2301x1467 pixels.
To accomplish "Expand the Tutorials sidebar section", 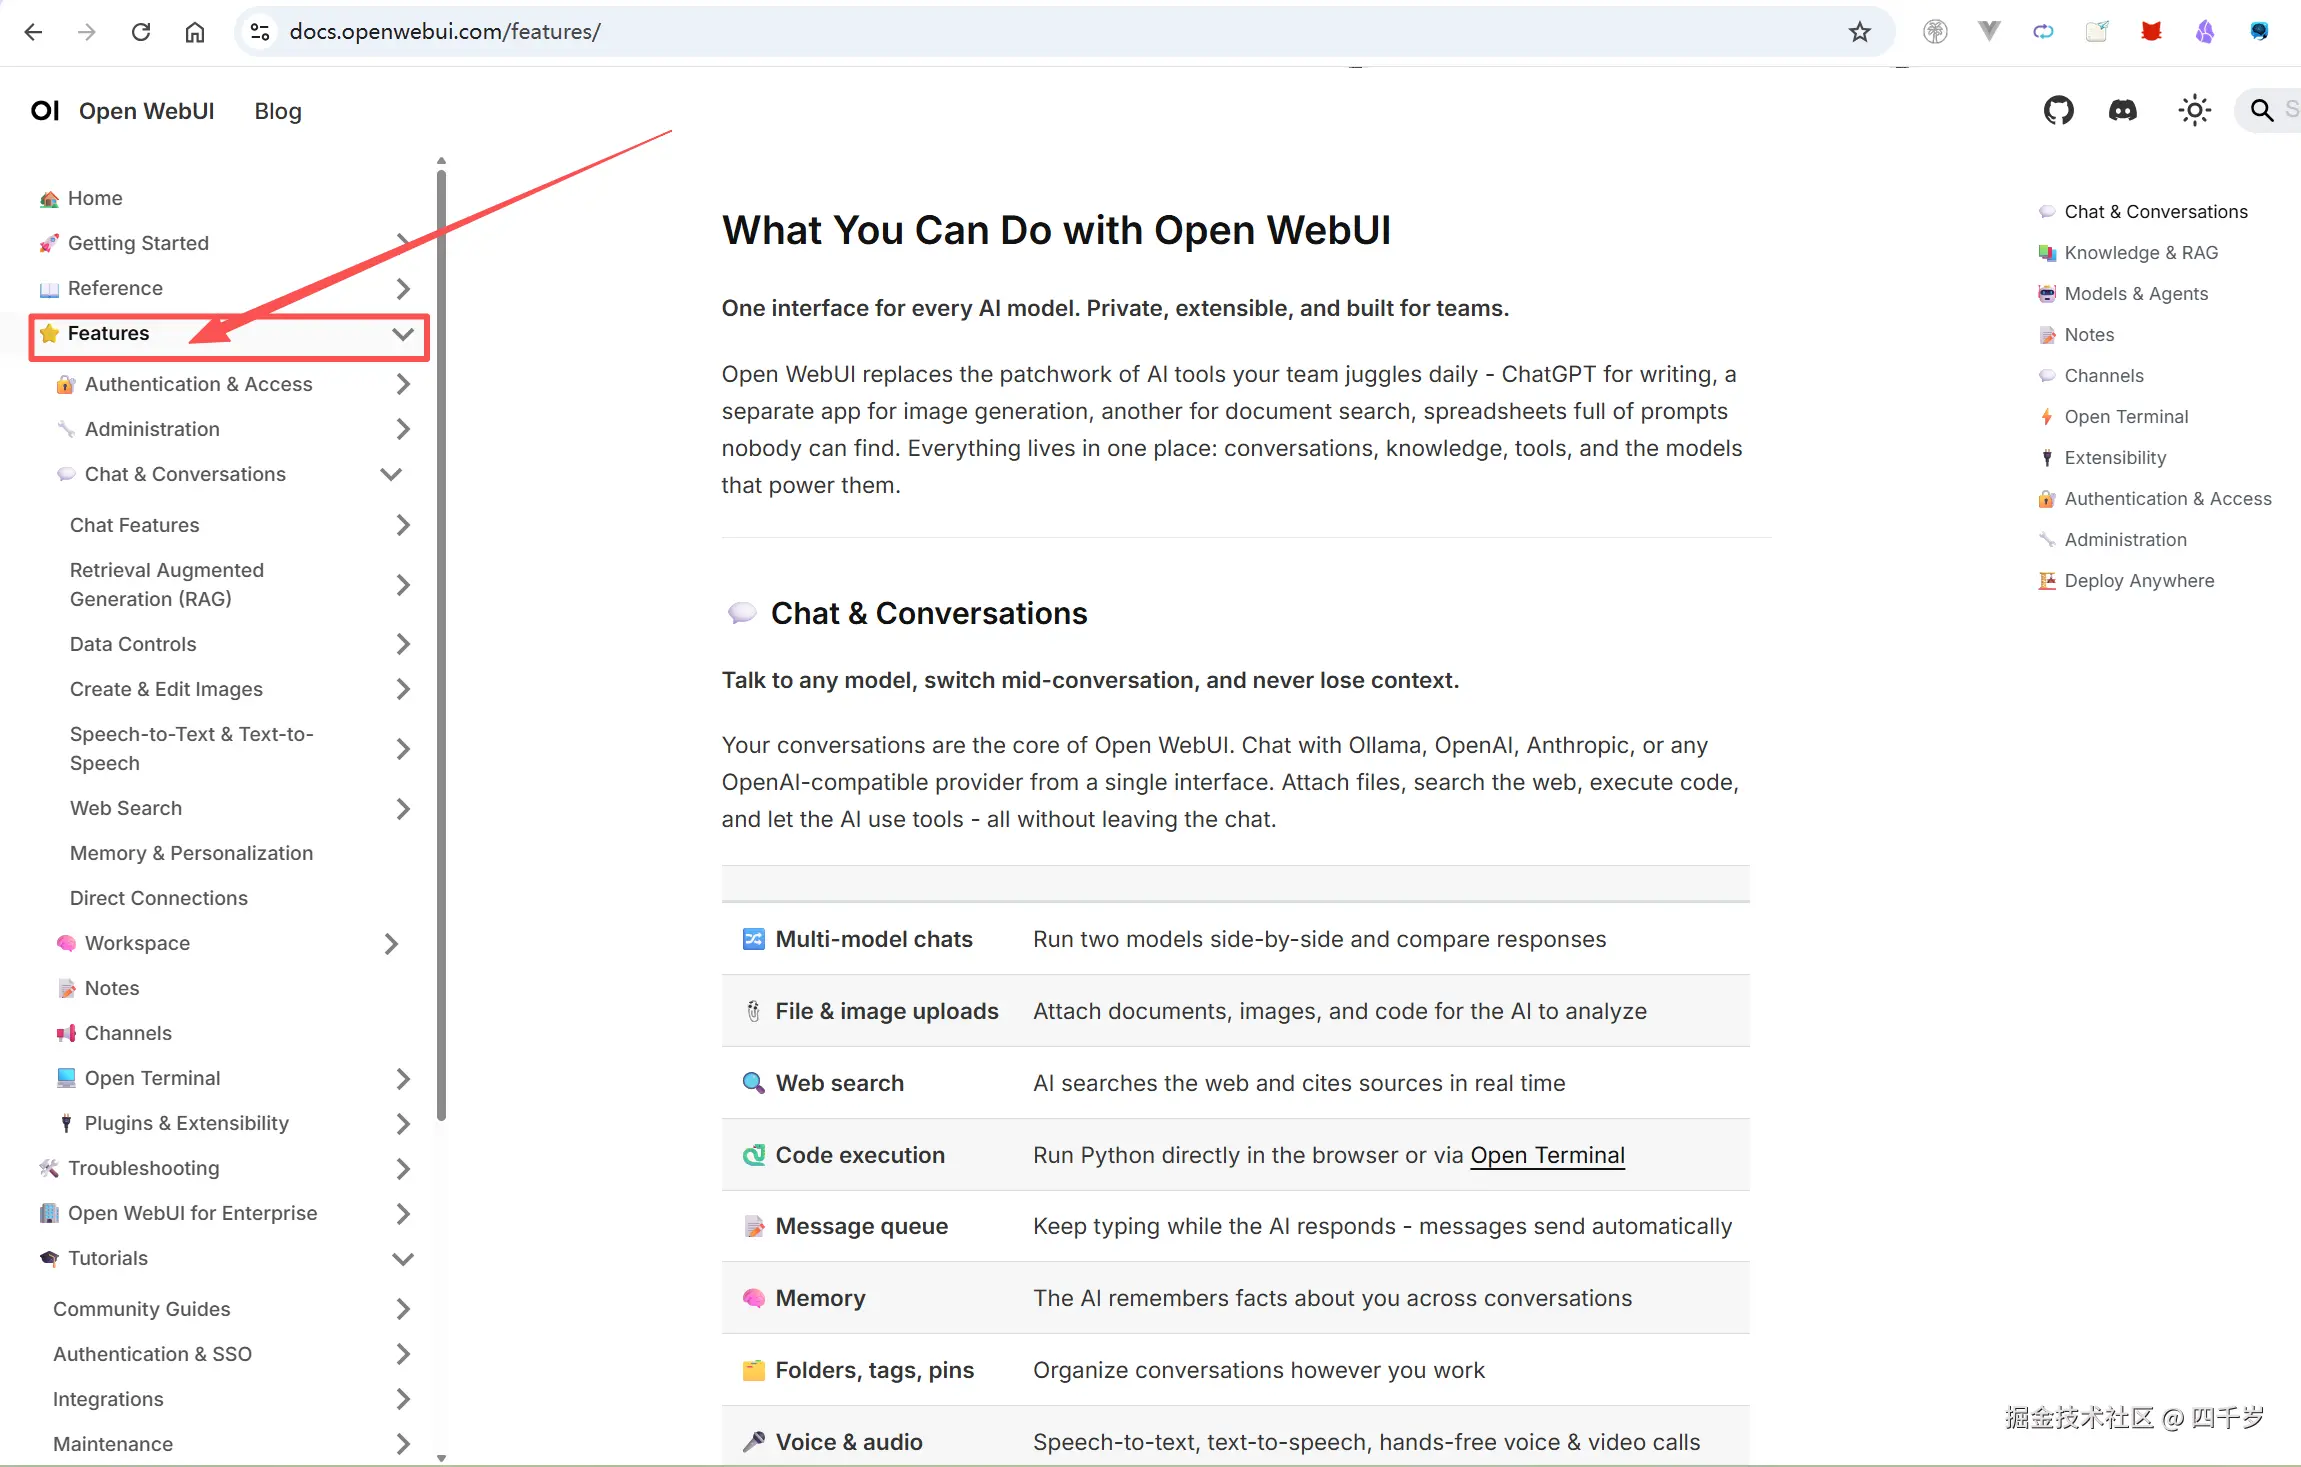I will tap(403, 1258).
